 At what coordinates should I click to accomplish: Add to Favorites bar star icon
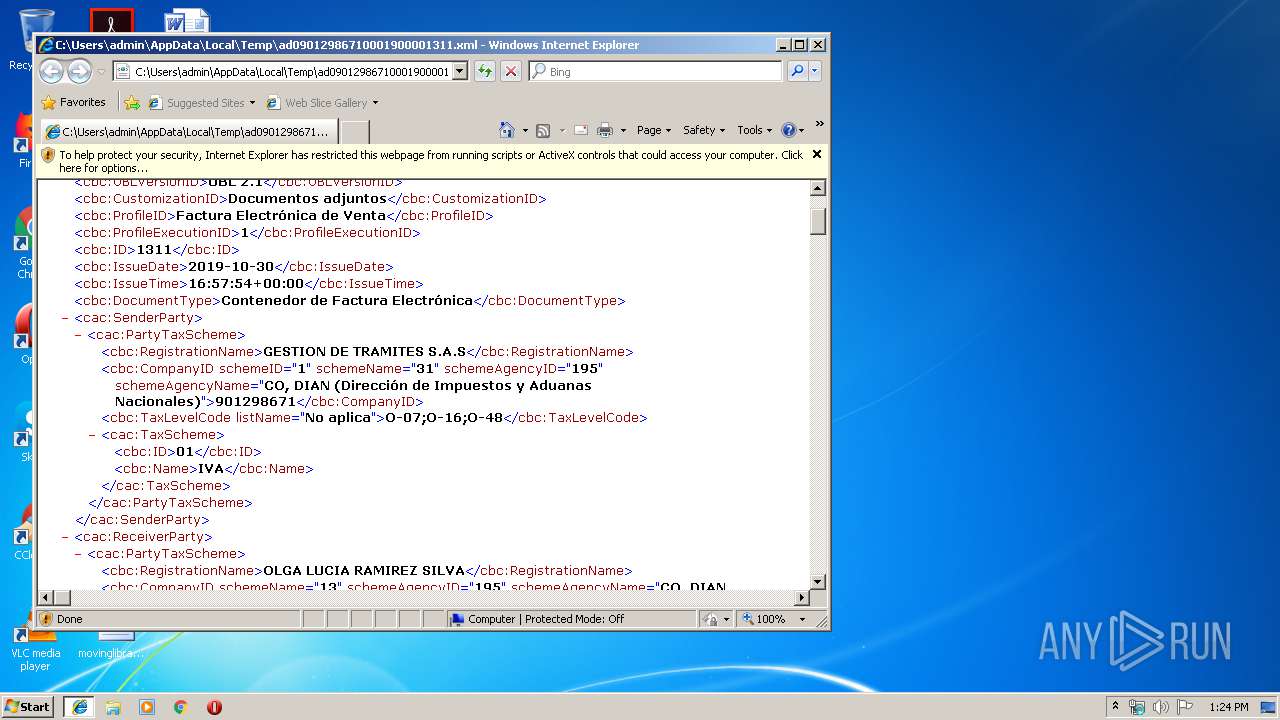point(132,102)
